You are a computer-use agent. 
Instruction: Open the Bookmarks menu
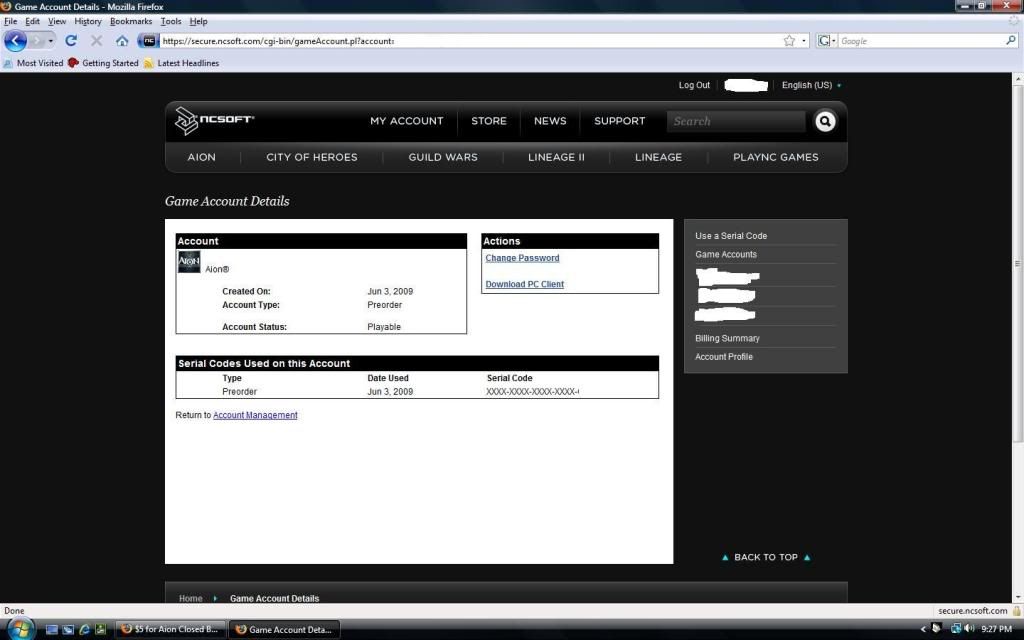(131, 21)
